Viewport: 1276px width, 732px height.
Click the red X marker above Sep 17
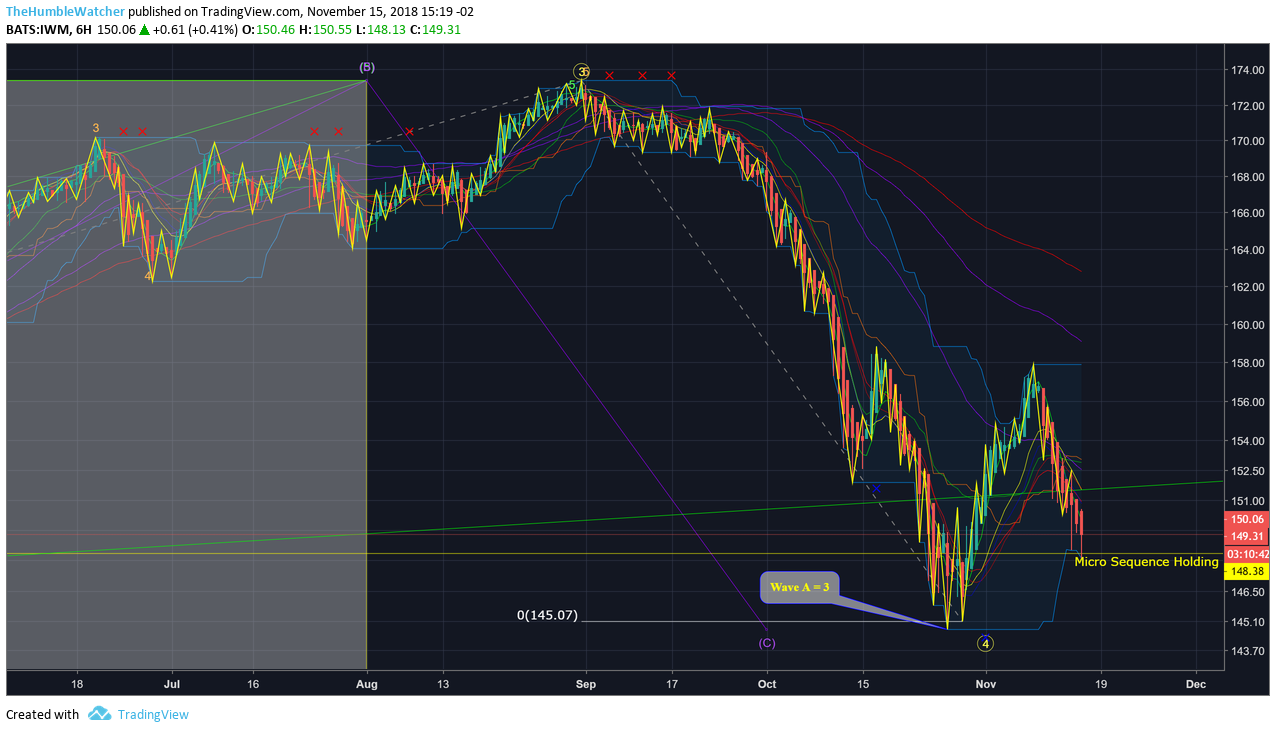point(672,75)
